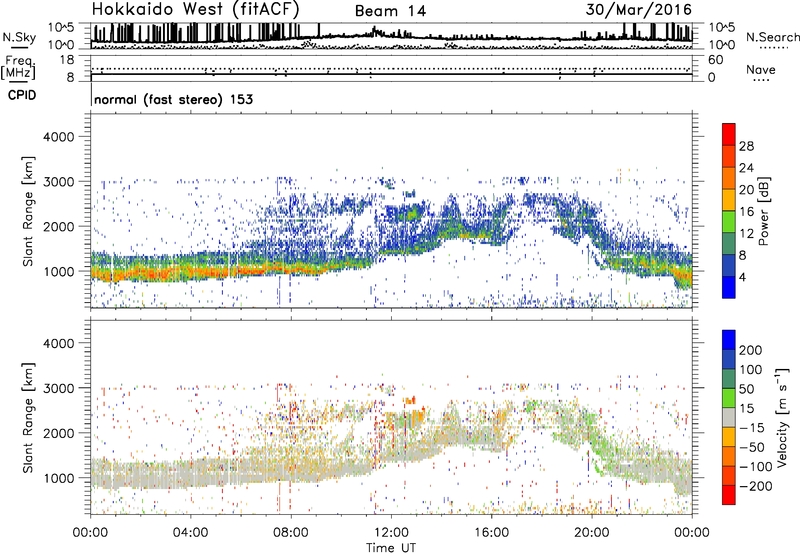Click the 'N.Sky' legend label
The image size is (800, 554).
19,37
